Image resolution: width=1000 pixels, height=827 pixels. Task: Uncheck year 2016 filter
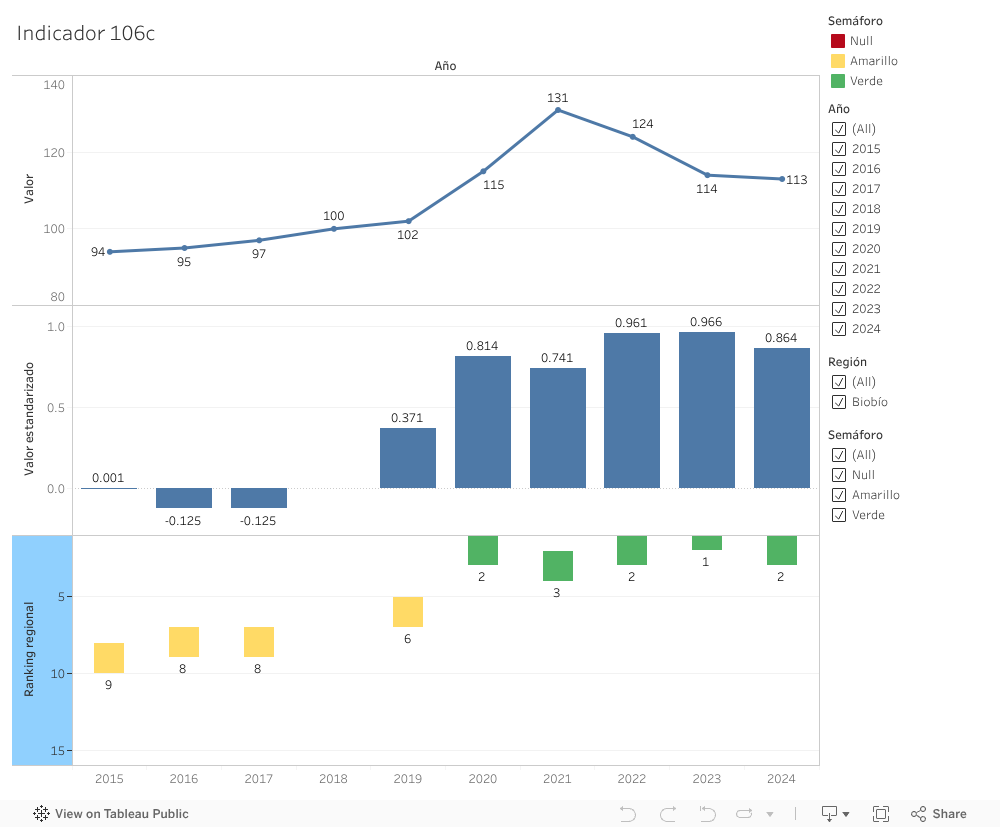tap(839, 169)
